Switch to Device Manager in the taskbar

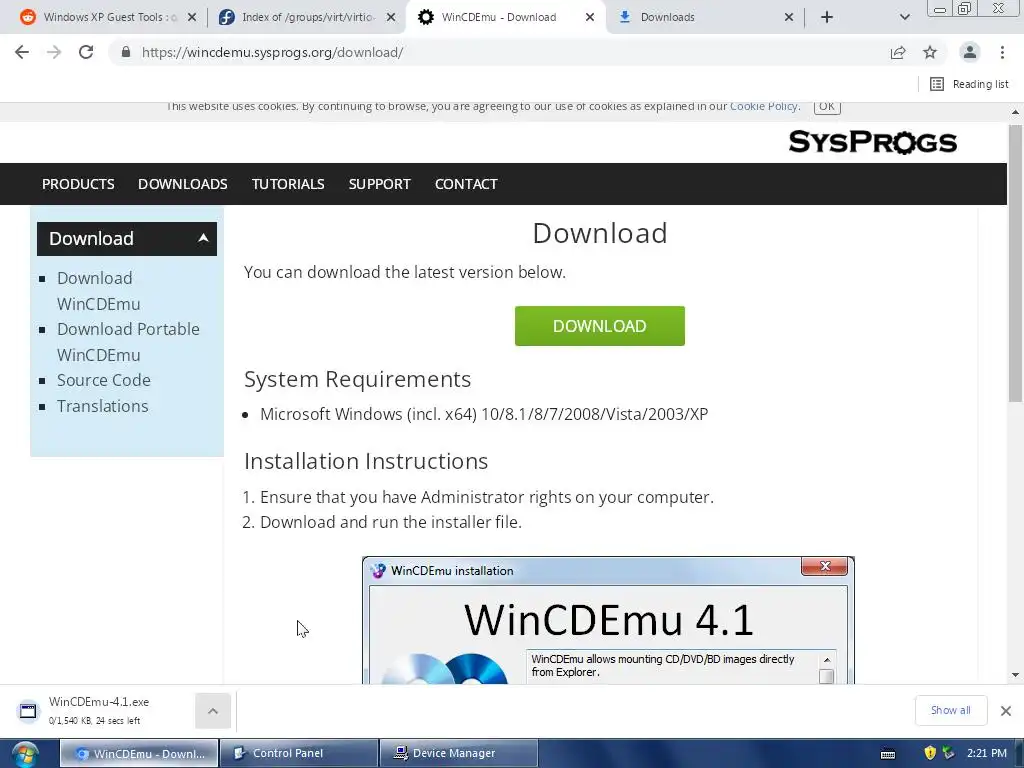(x=459, y=754)
